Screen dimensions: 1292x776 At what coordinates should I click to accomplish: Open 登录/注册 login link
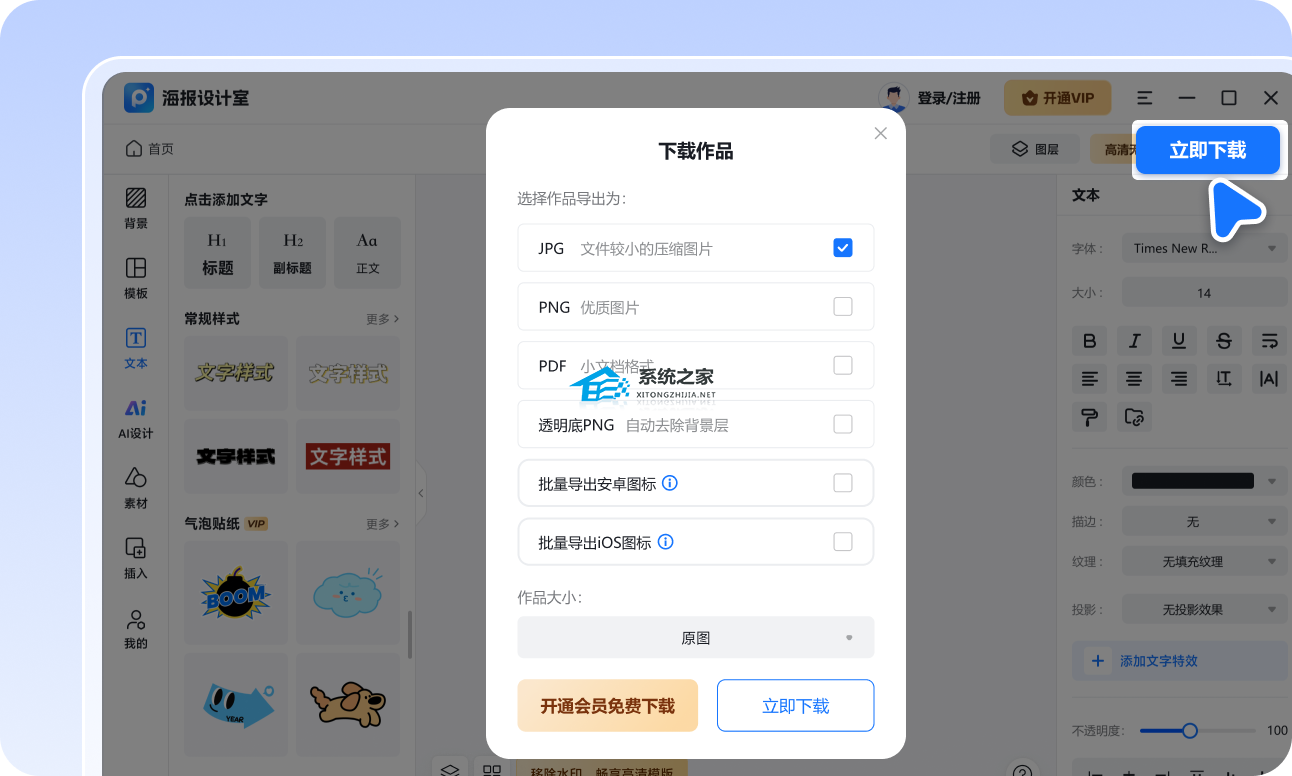click(x=949, y=98)
